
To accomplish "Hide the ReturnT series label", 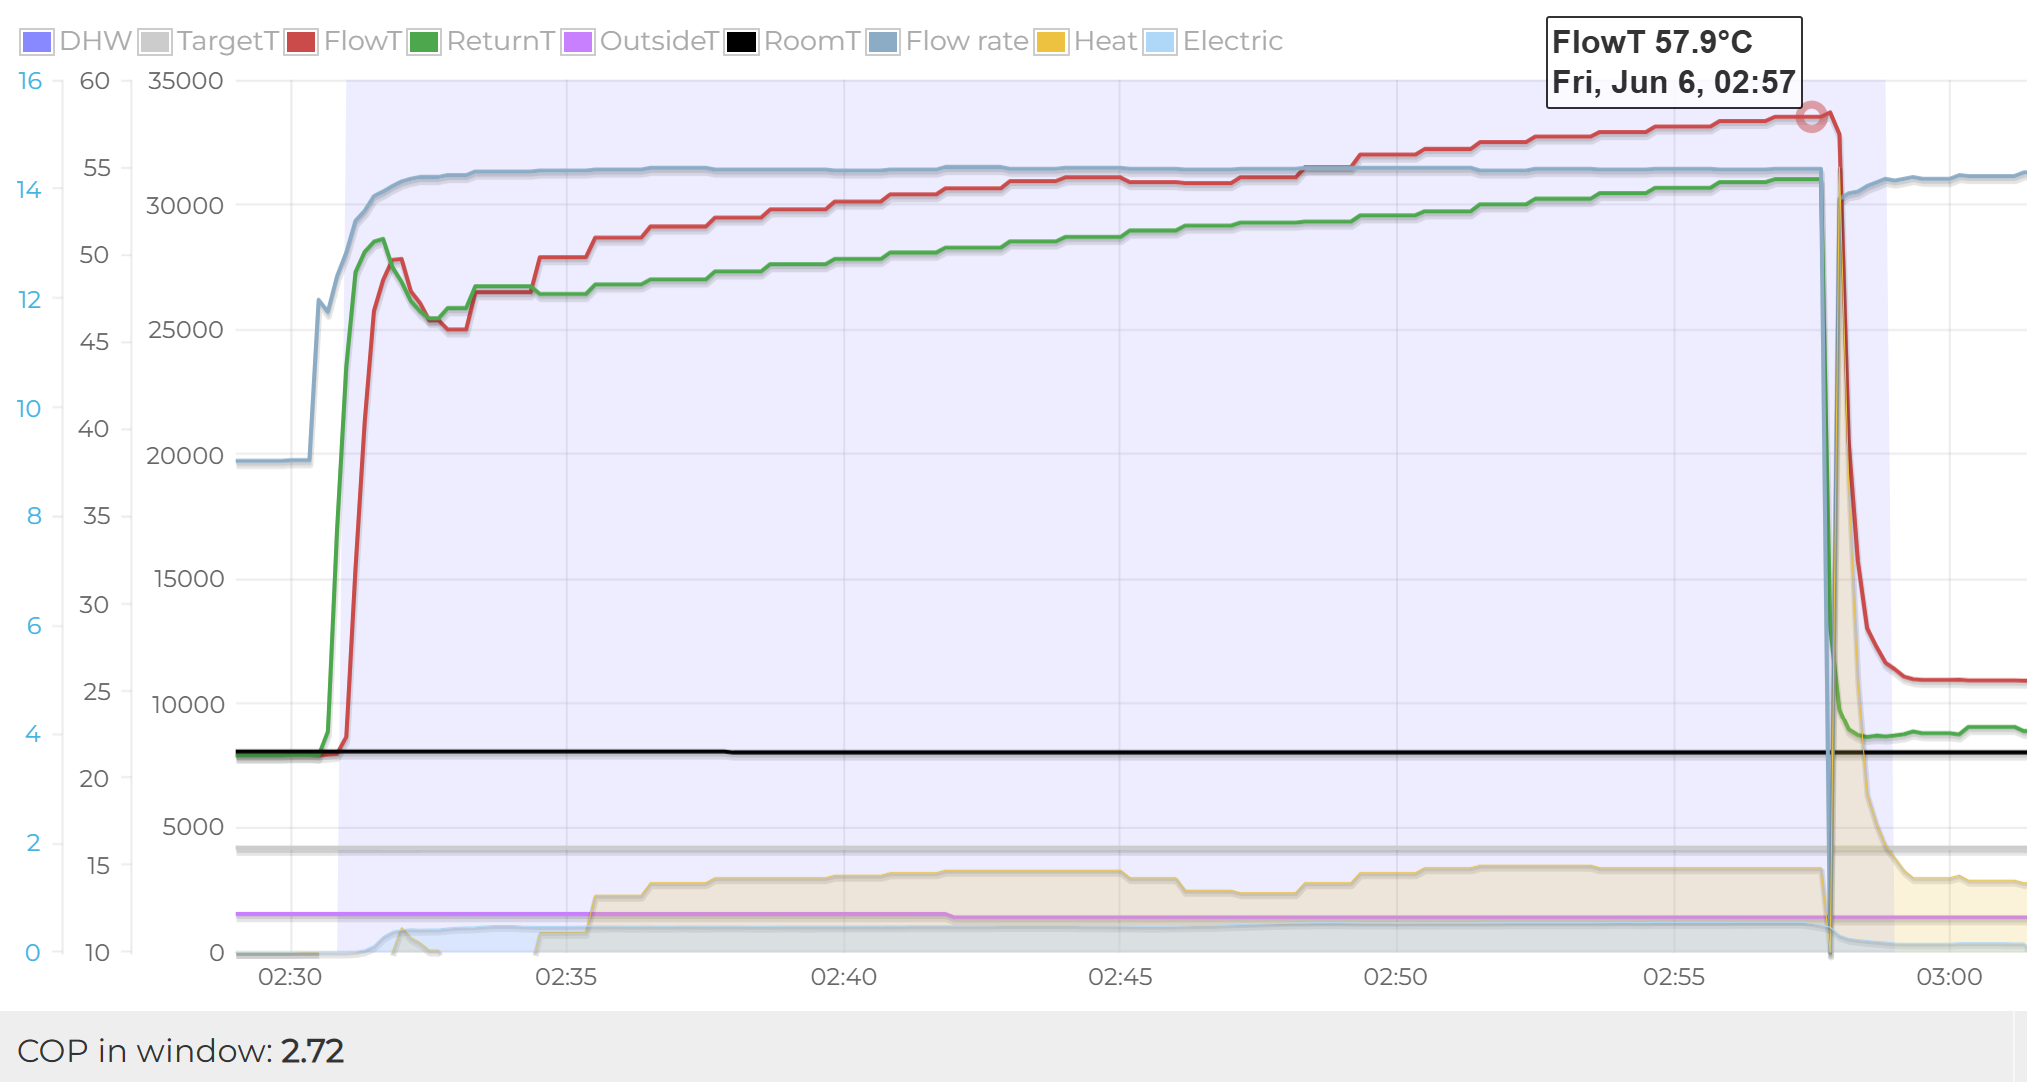I will (x=500, y=41).
